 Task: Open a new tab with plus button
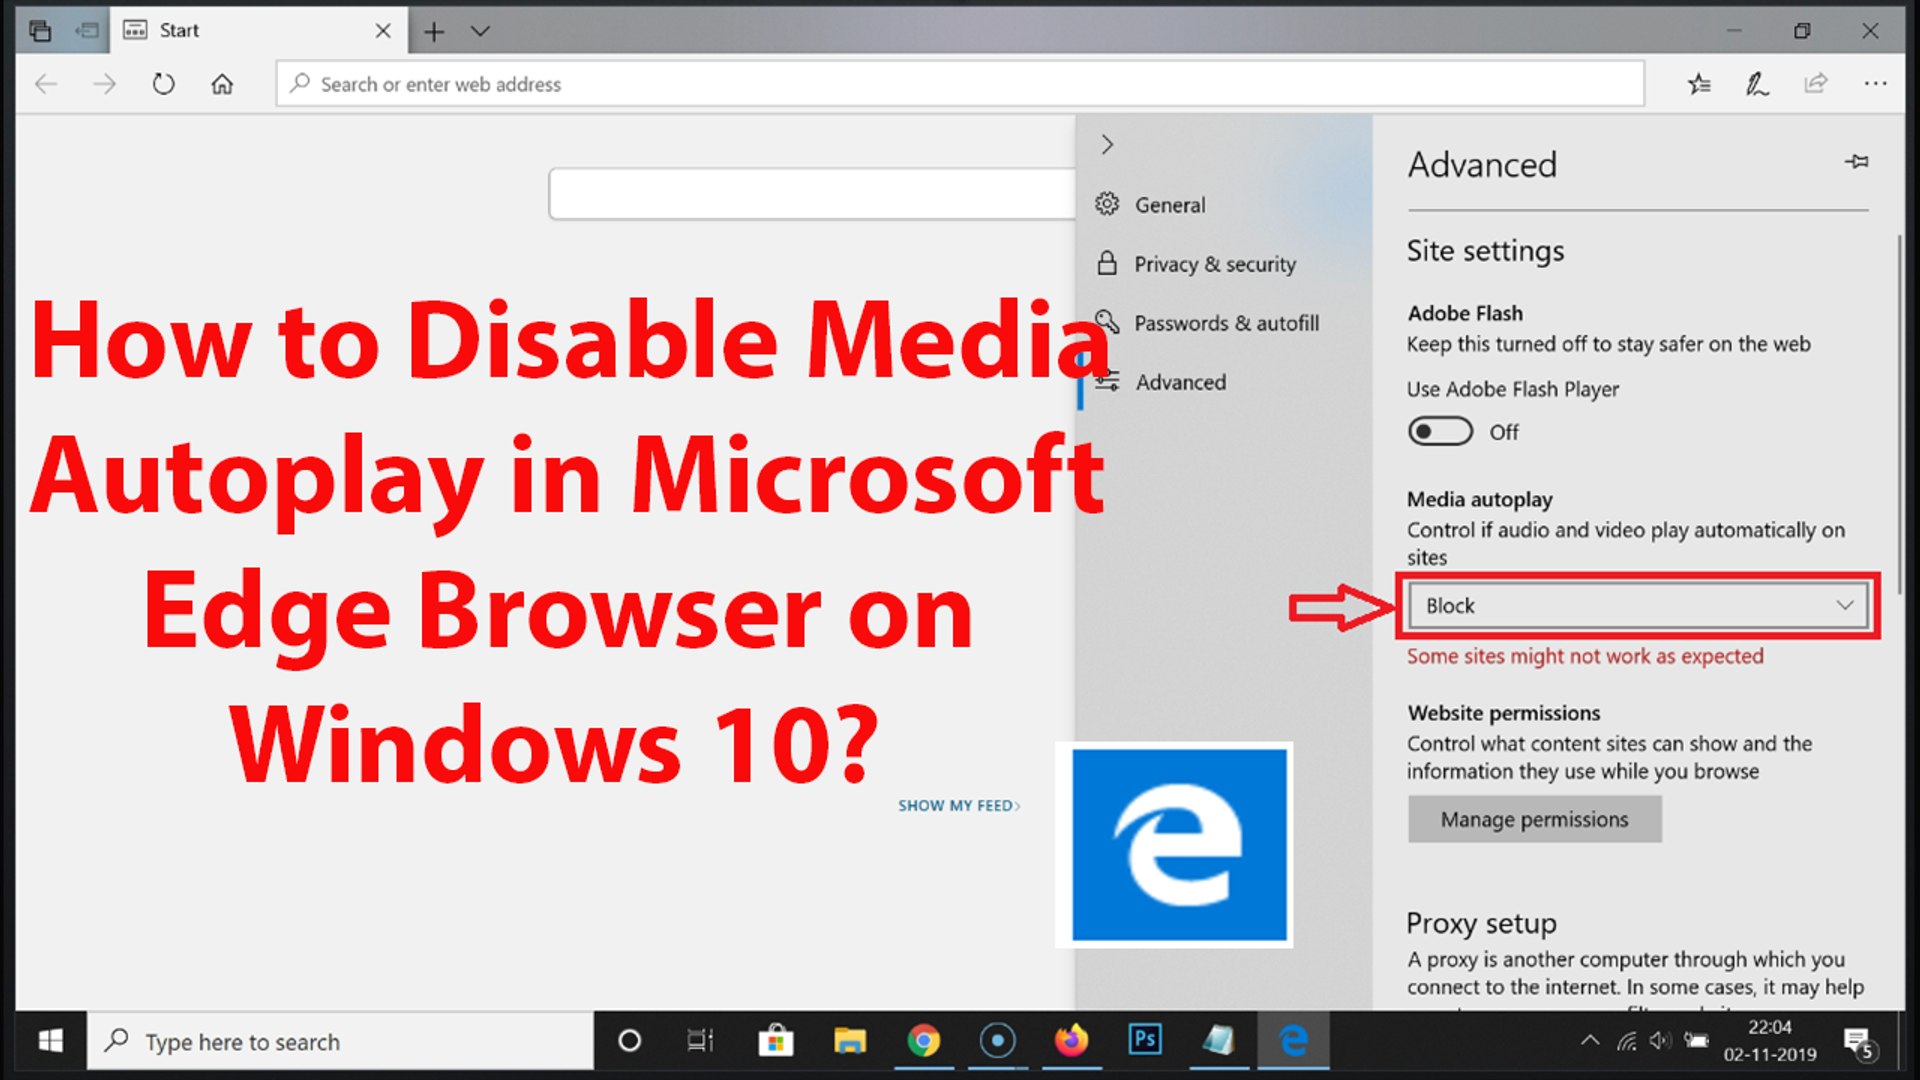(434, 31)
